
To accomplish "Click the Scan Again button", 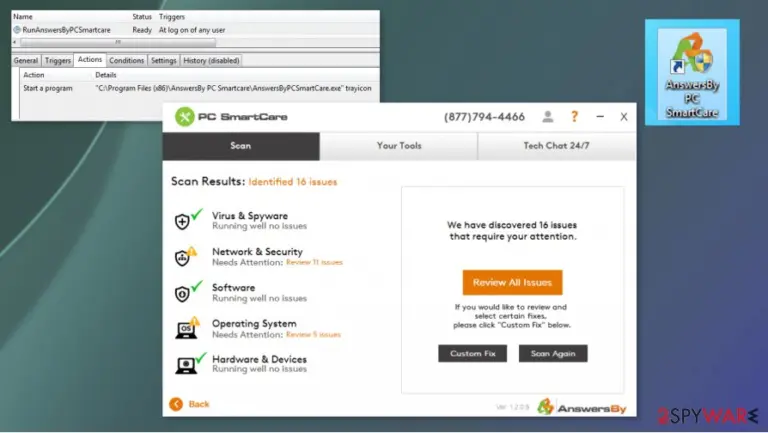I will click(553, 353).
